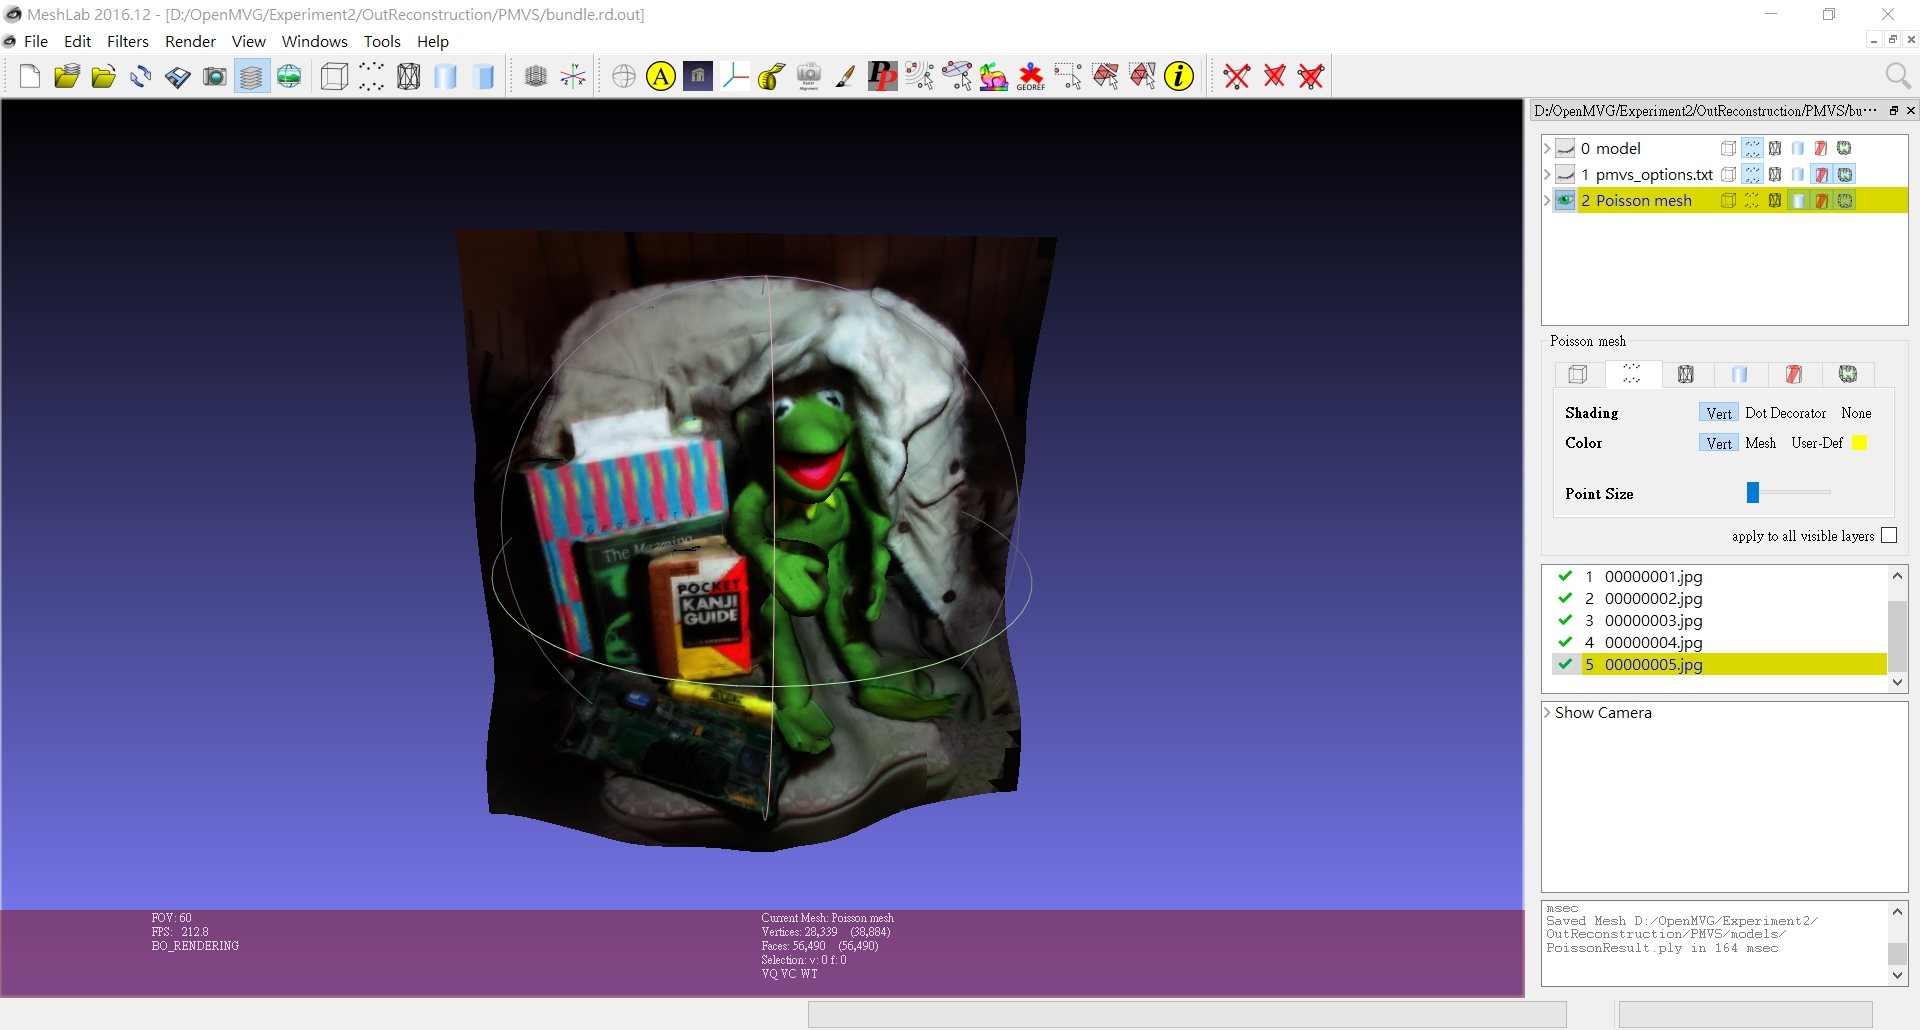
Task: Open the vertex selection rectangle tool
Action: click(1068, 76)
